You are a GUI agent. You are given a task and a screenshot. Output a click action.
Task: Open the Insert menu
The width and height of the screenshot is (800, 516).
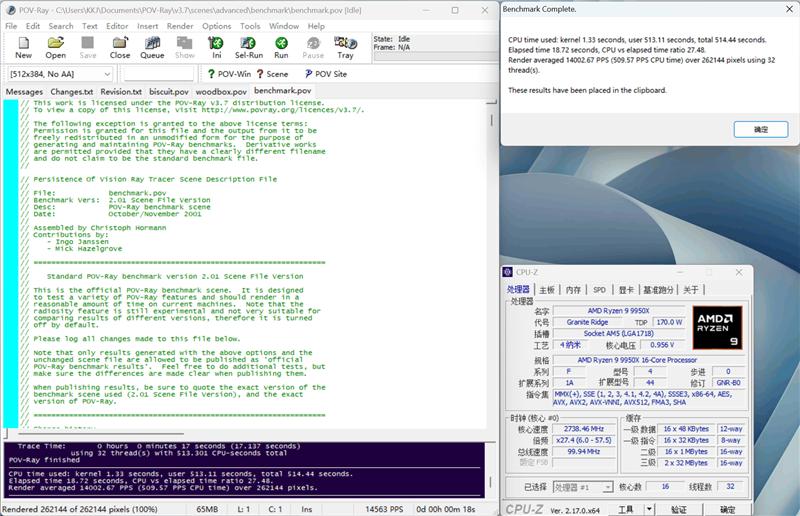coord(147,26)
